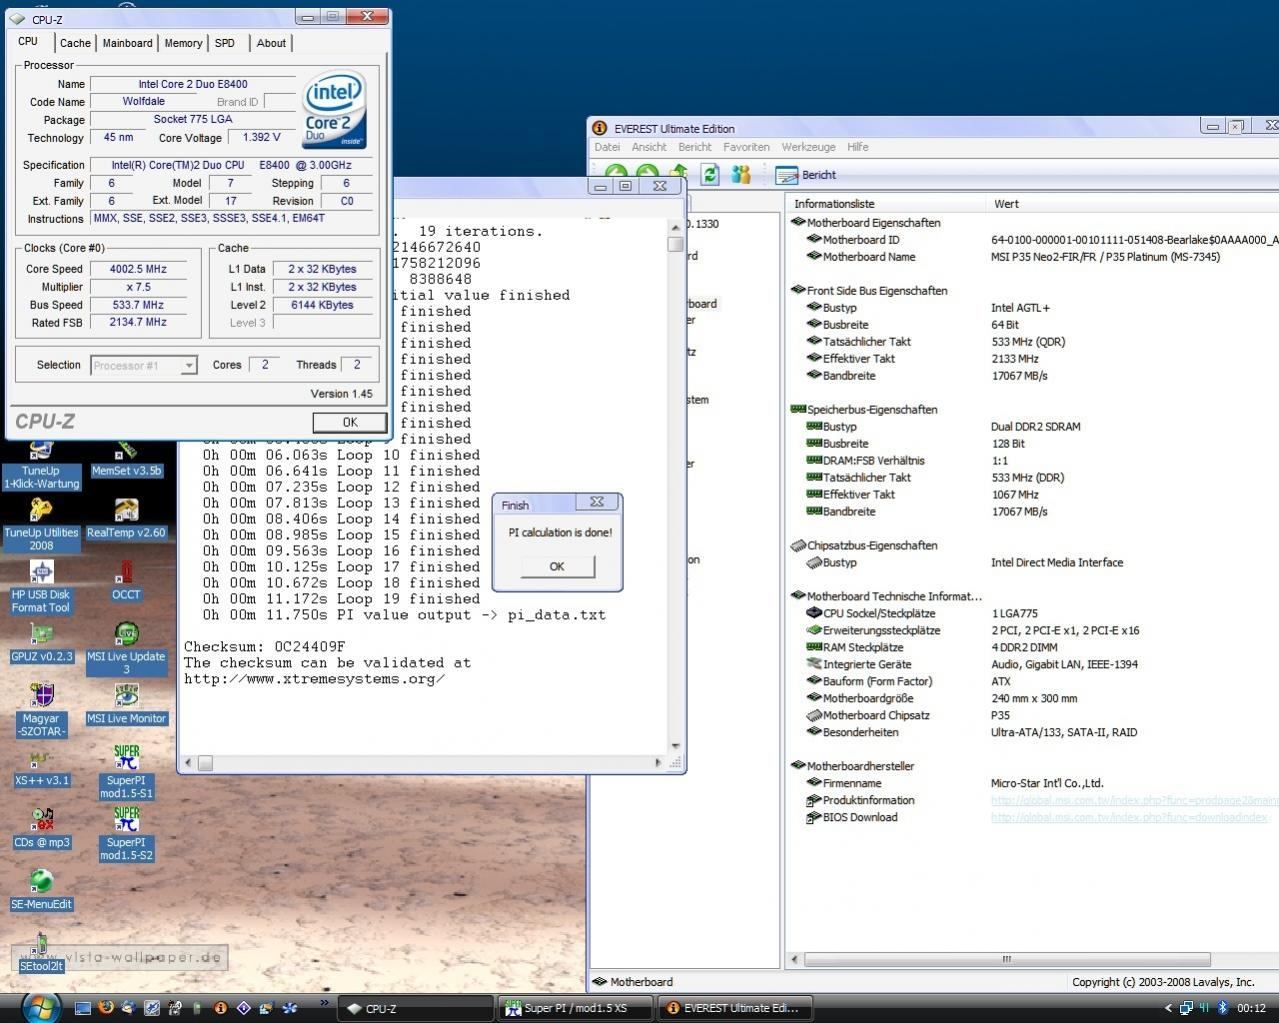
Task: Click Show Desktop quick launch icon
Action: coord(82,1008)
